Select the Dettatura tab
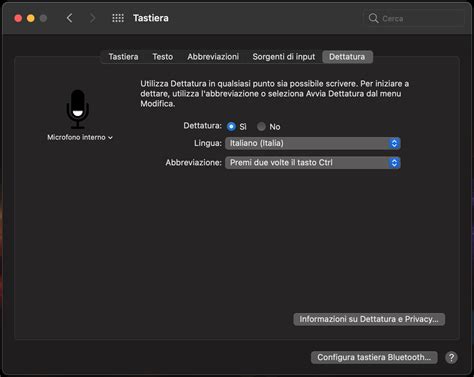The image size is (474, 377). point(347,57)
